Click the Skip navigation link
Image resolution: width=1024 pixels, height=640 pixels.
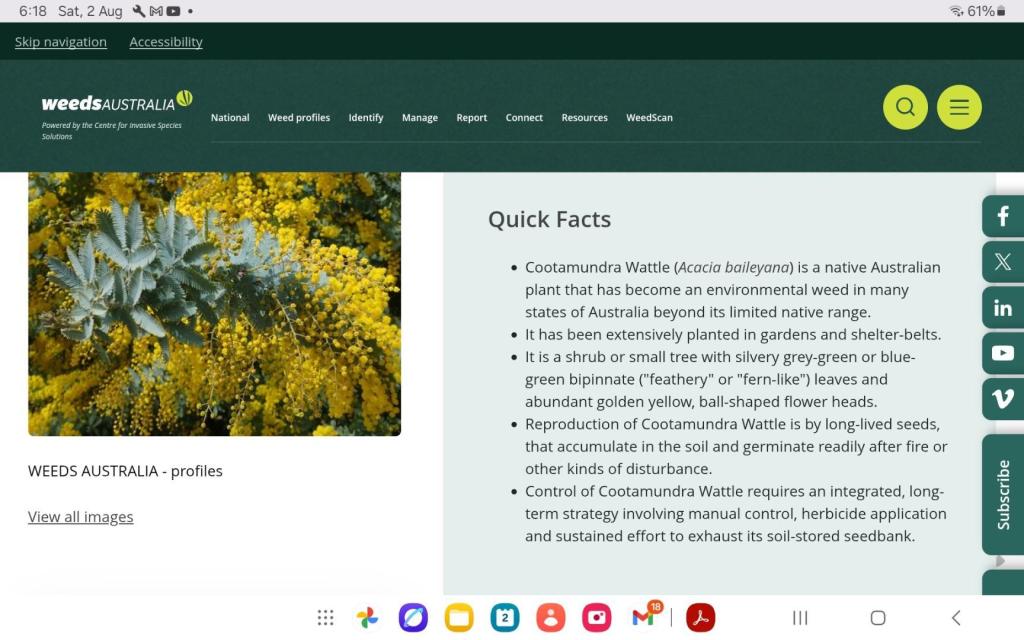coord(61,42)
